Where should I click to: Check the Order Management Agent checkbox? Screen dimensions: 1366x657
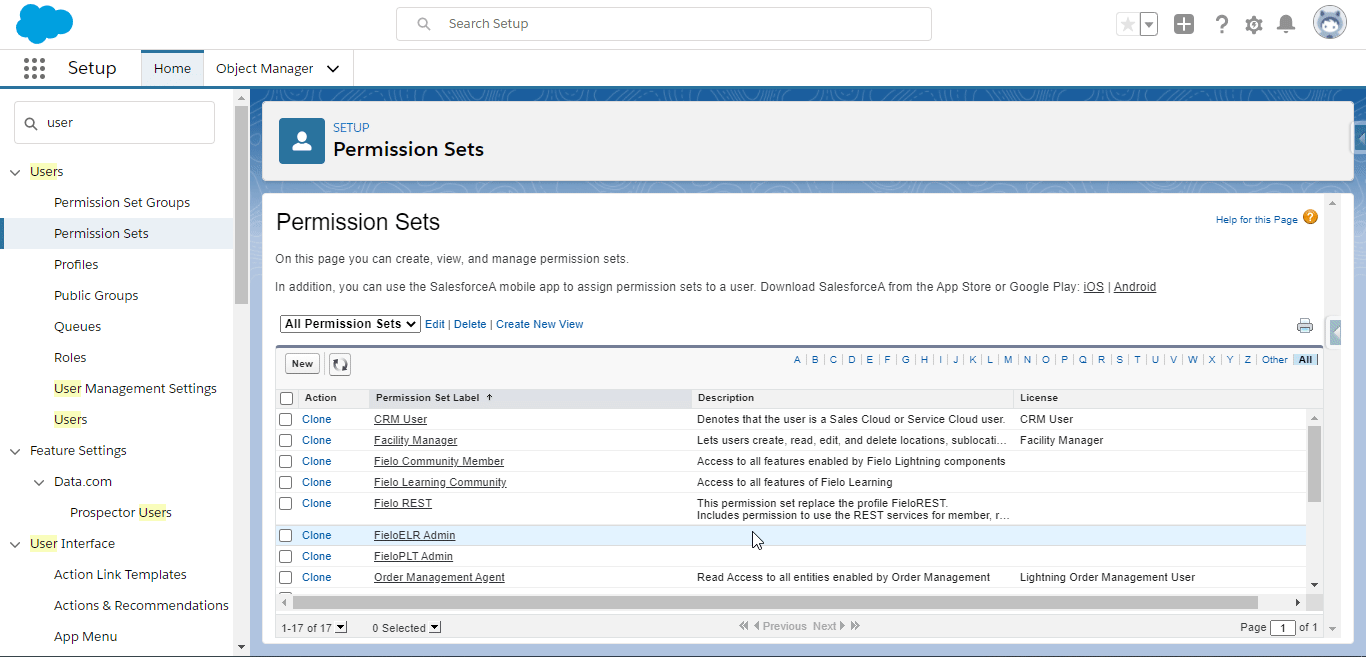coord(286,577)
